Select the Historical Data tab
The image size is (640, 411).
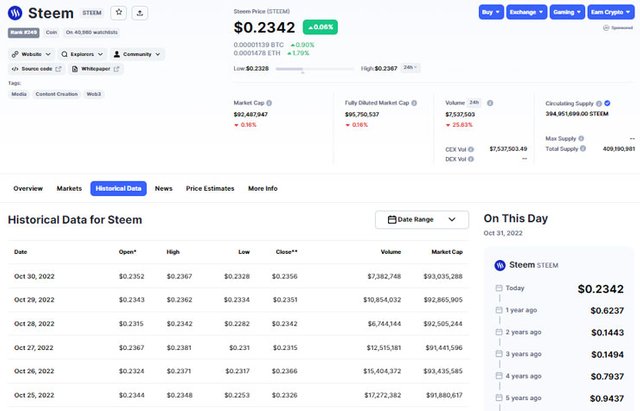(x=118, y=189)
